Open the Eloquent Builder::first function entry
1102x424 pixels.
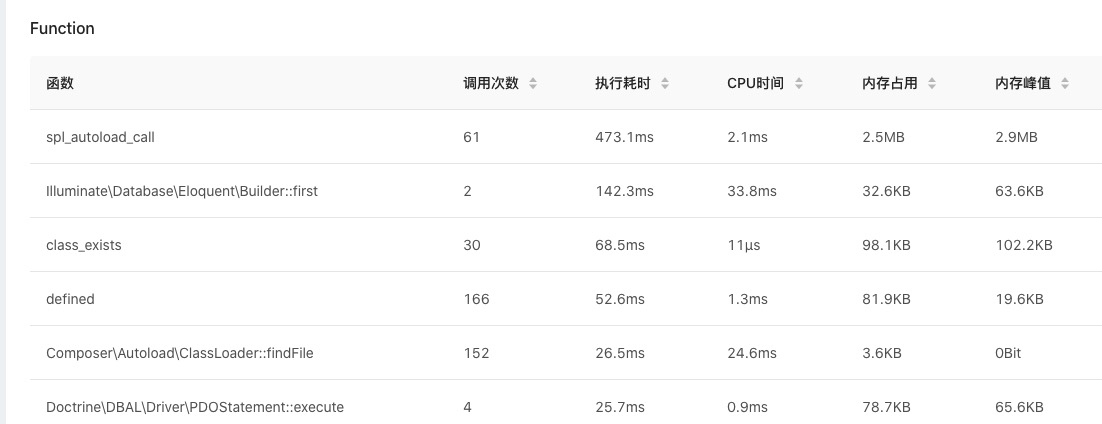(182, 191)
